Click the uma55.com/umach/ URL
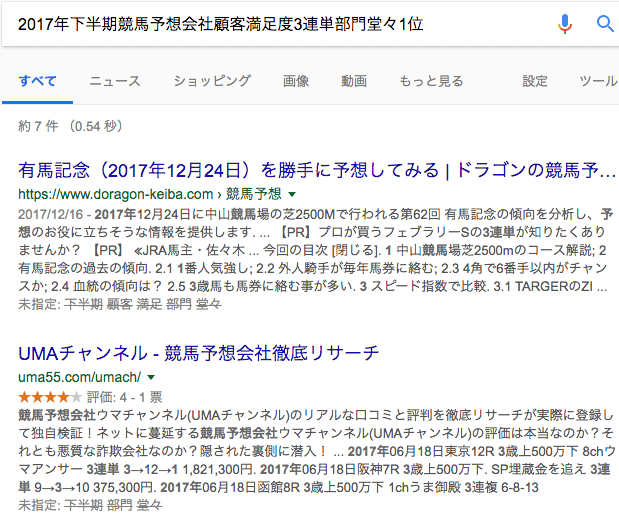This screenshot has height=516, width=619. coord(79,377)
